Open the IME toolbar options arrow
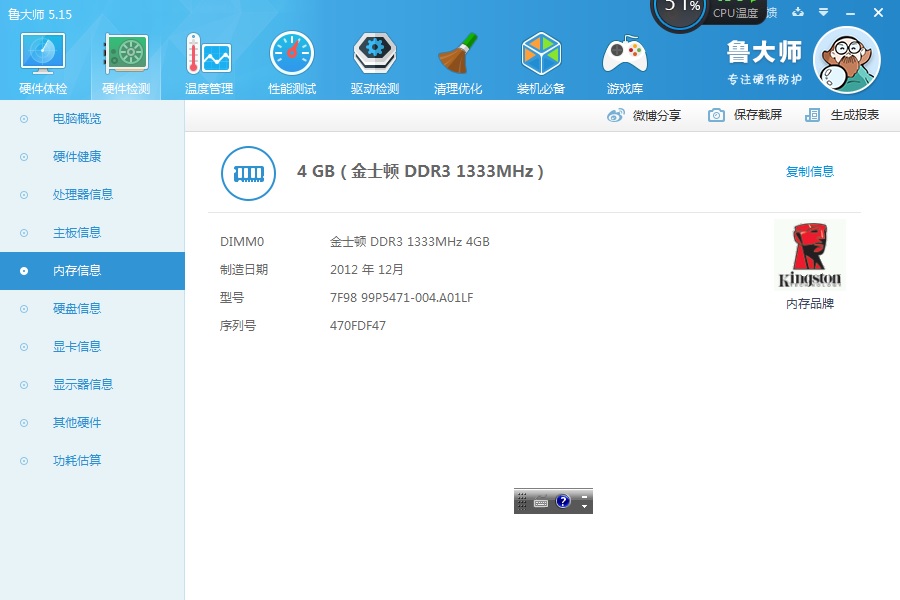Image resolution: width=900 pixels, height=600 pixels. (584, 506)
